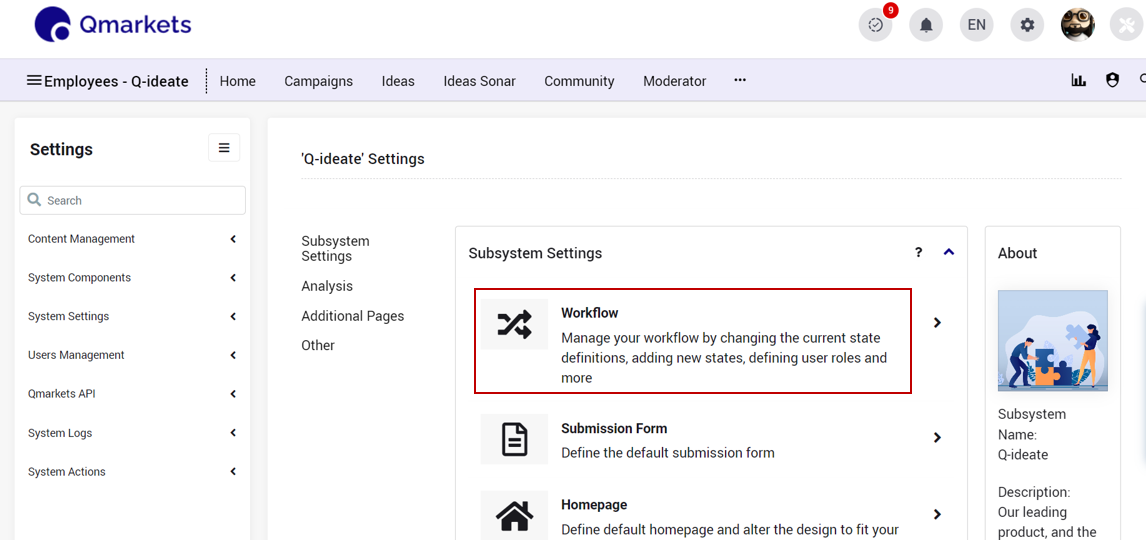This screenshot has width=1146, height=540.
Task: Open the hamburger menu beside Employees - Q-ideate
Action: [x=34, y=80]
